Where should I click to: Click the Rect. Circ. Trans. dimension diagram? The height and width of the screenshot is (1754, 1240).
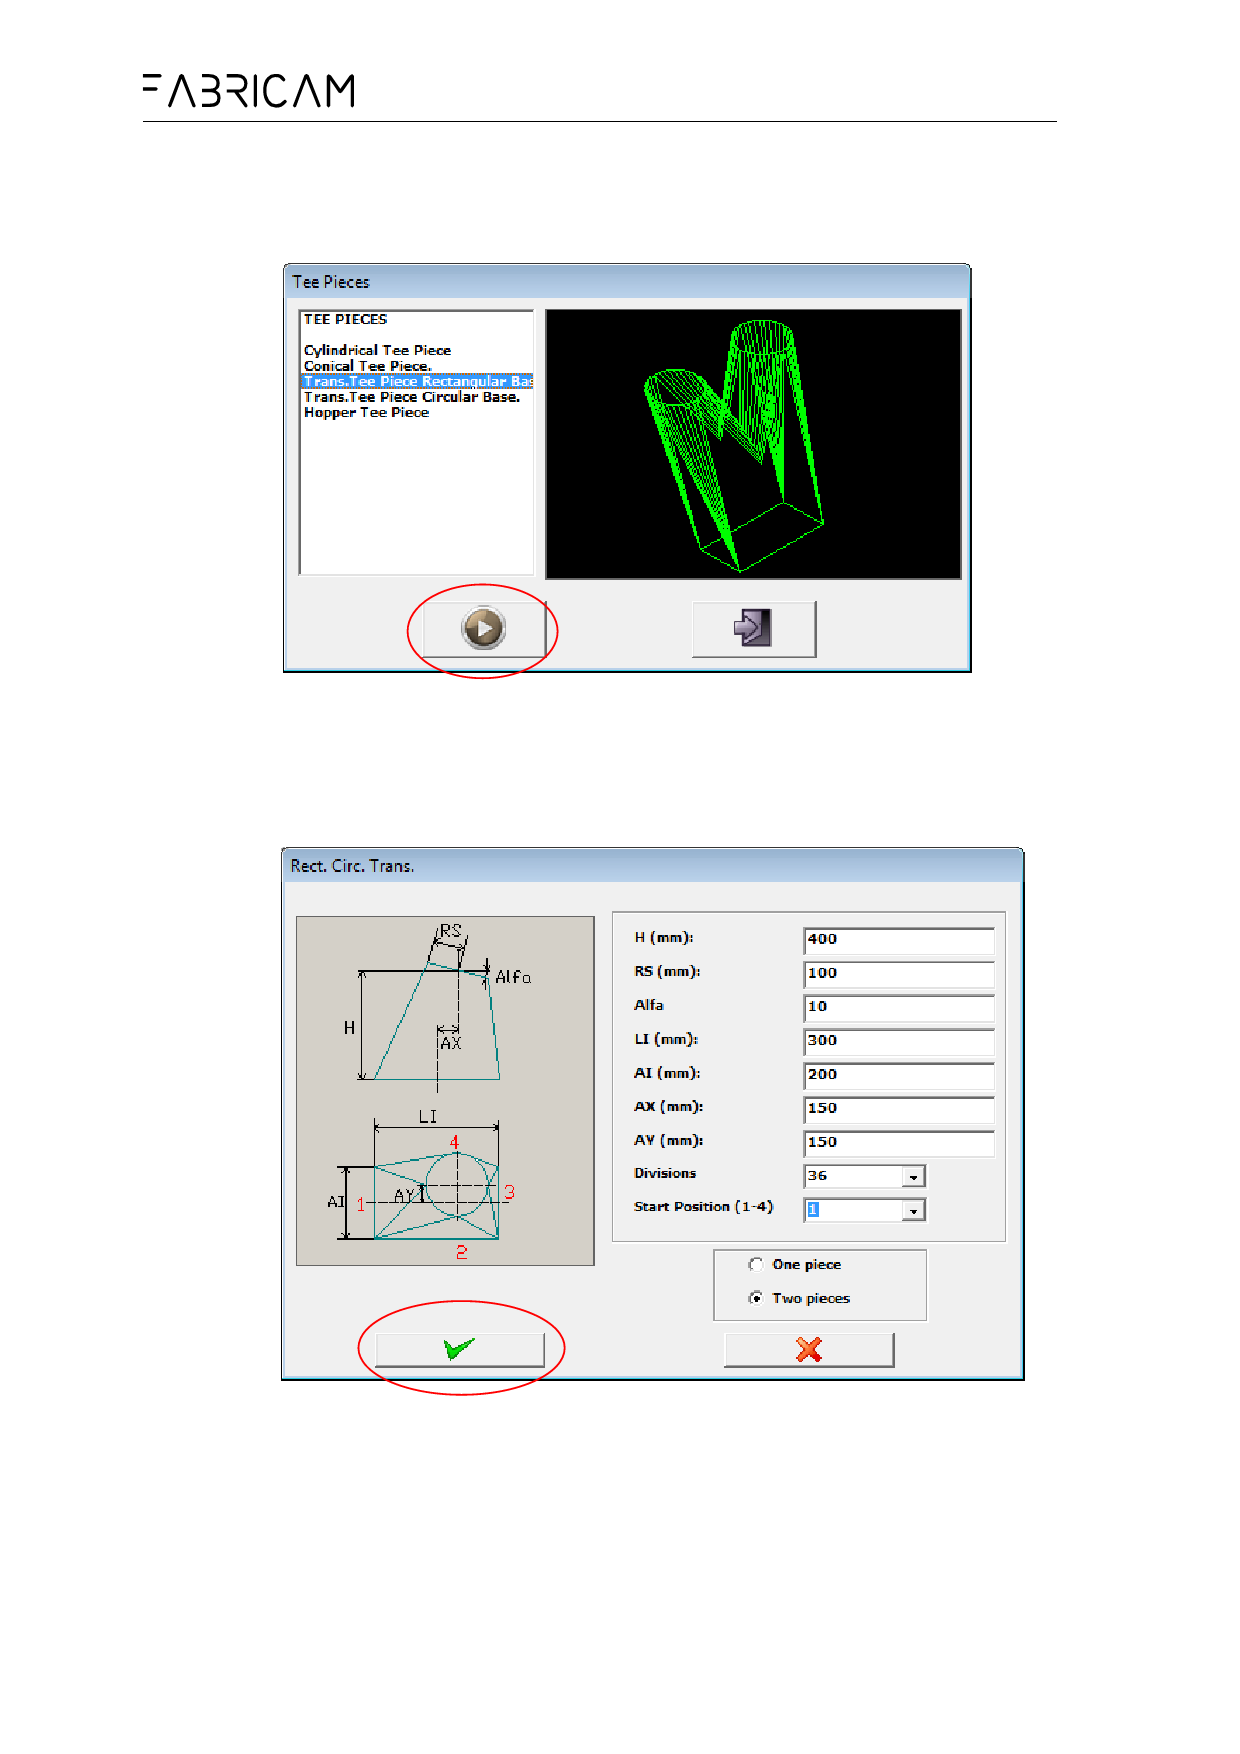[445, 1090]
